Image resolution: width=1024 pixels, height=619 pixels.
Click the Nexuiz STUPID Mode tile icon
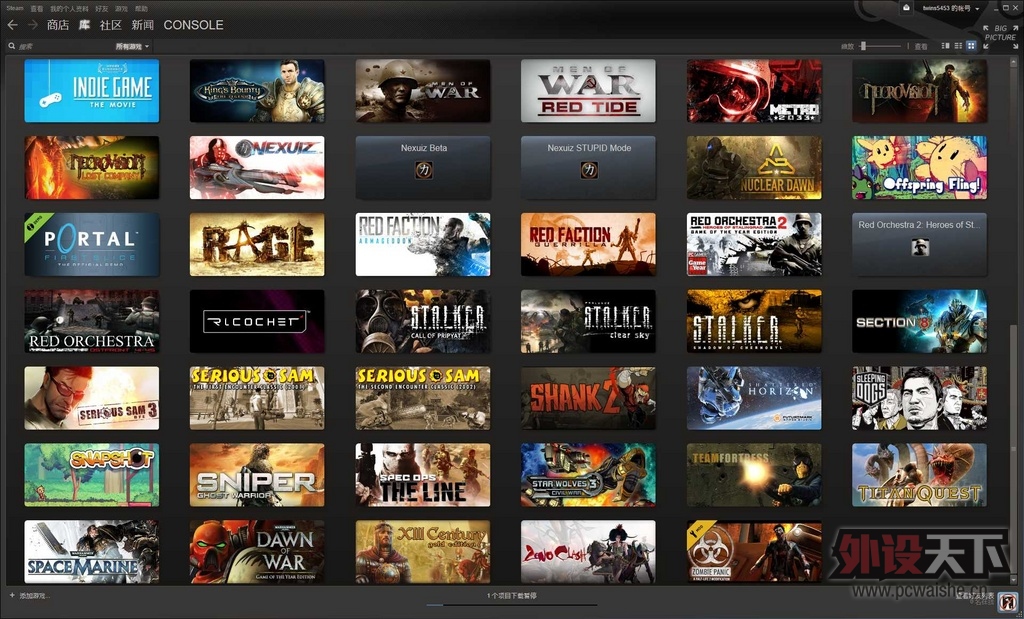point(589,170)
